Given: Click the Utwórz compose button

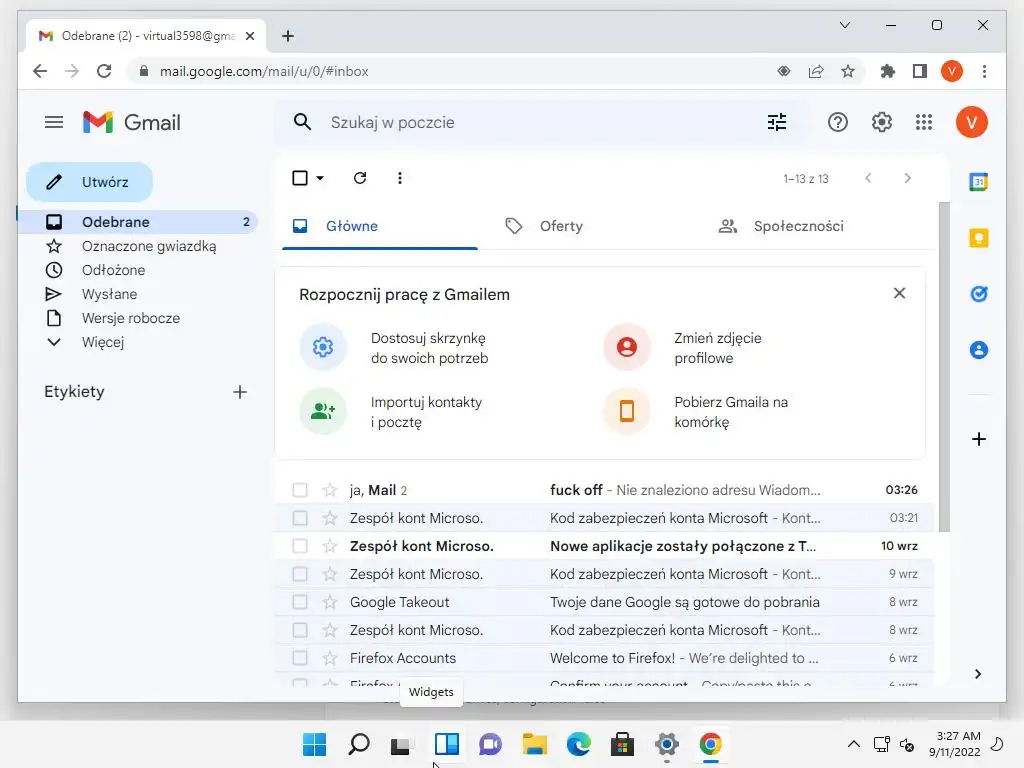Looking at the screenshot, I should 89,182.
